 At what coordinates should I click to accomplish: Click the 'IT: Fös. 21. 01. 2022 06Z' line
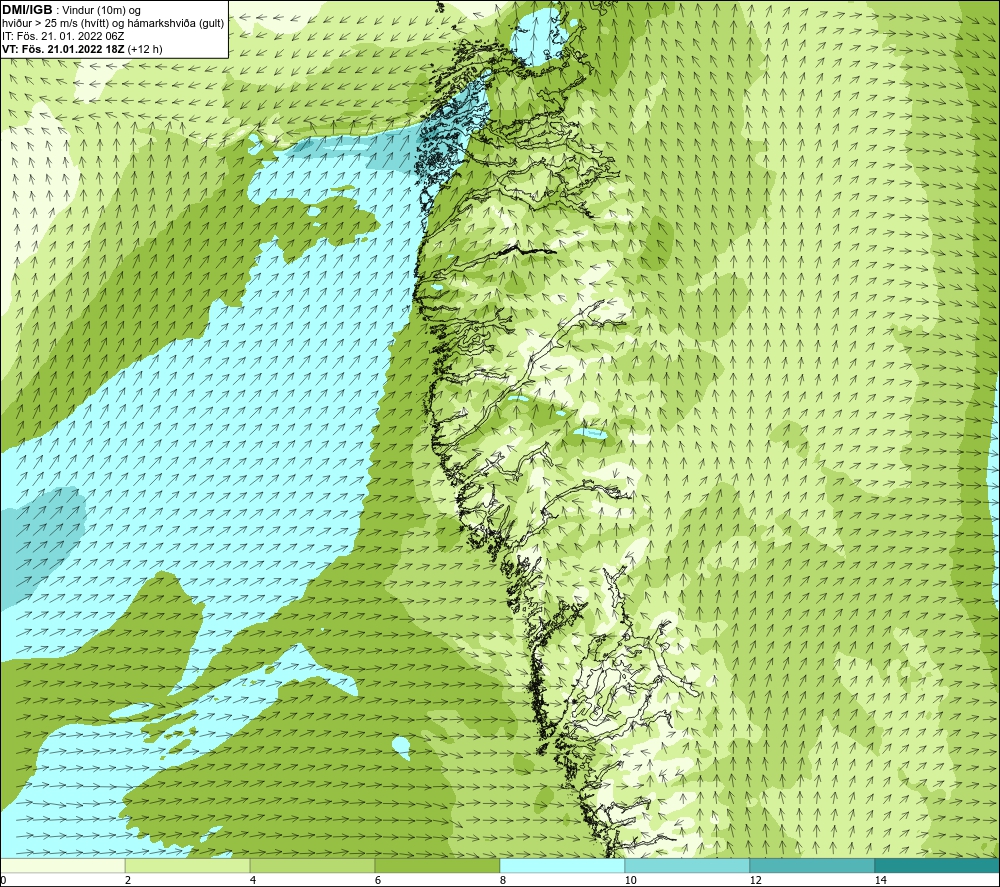(63, 36)
